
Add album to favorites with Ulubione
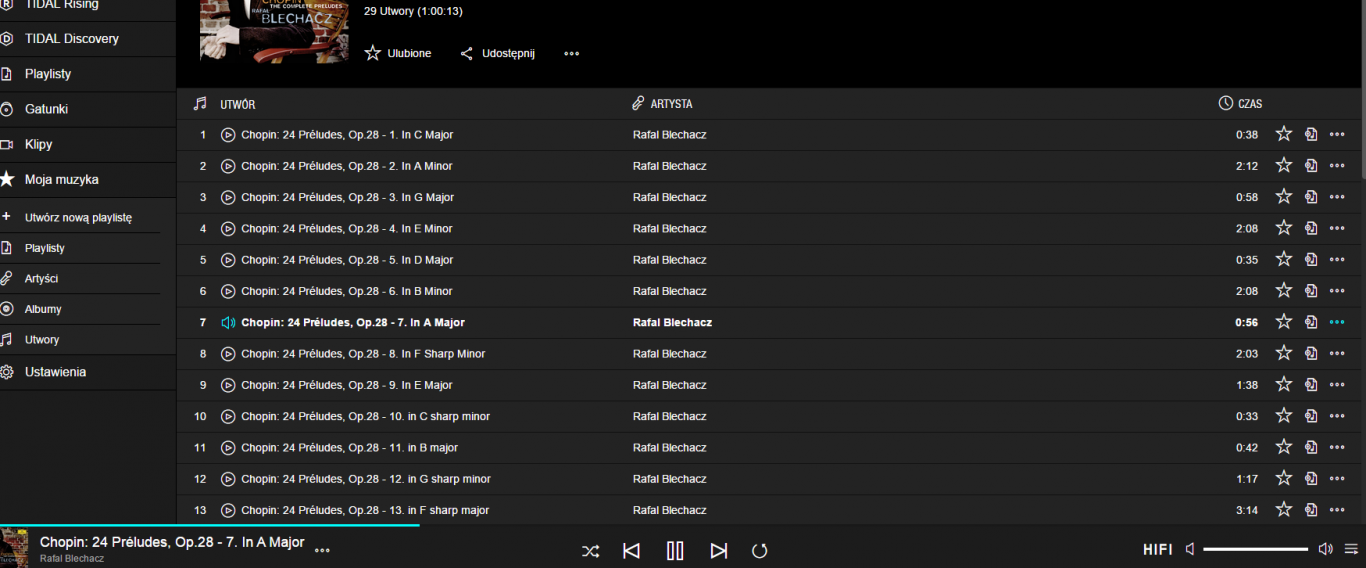tap(398, 53)
